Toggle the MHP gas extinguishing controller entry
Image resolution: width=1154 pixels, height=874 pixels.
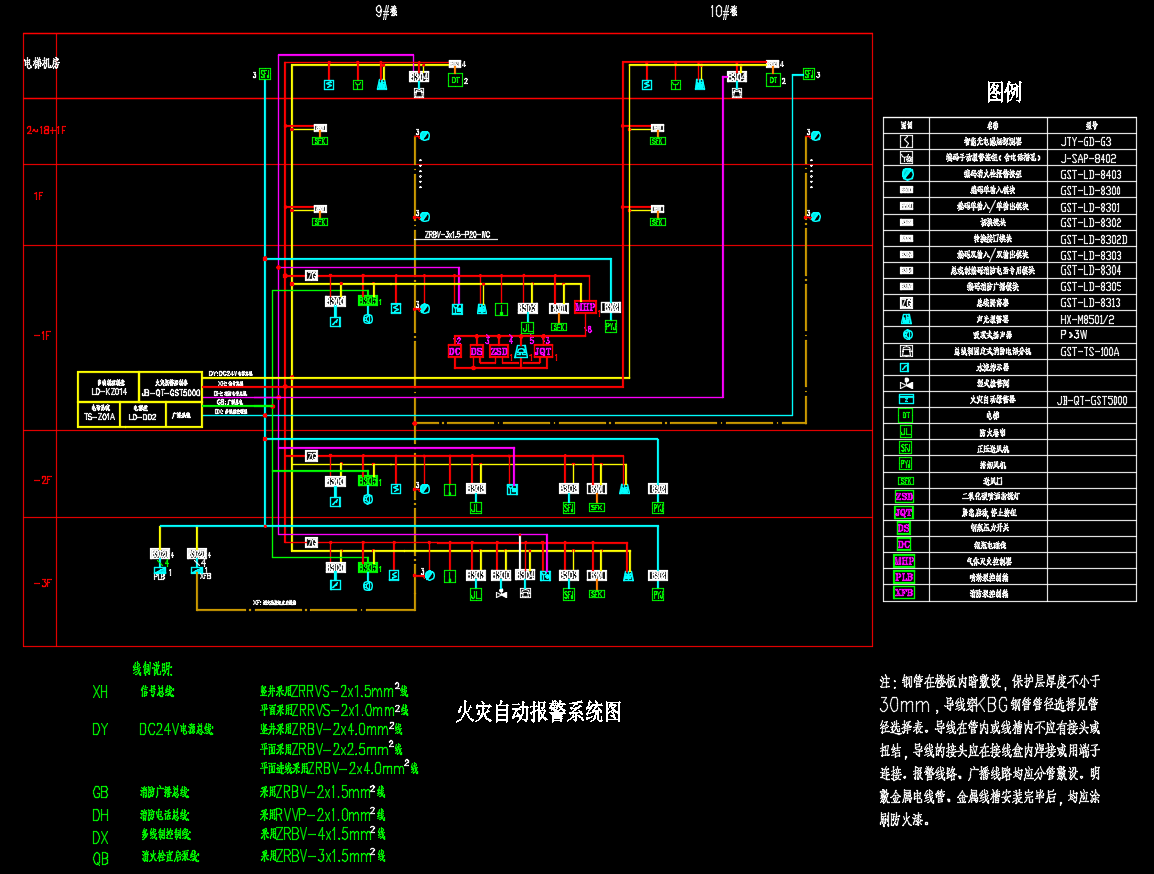click(904, 561)
